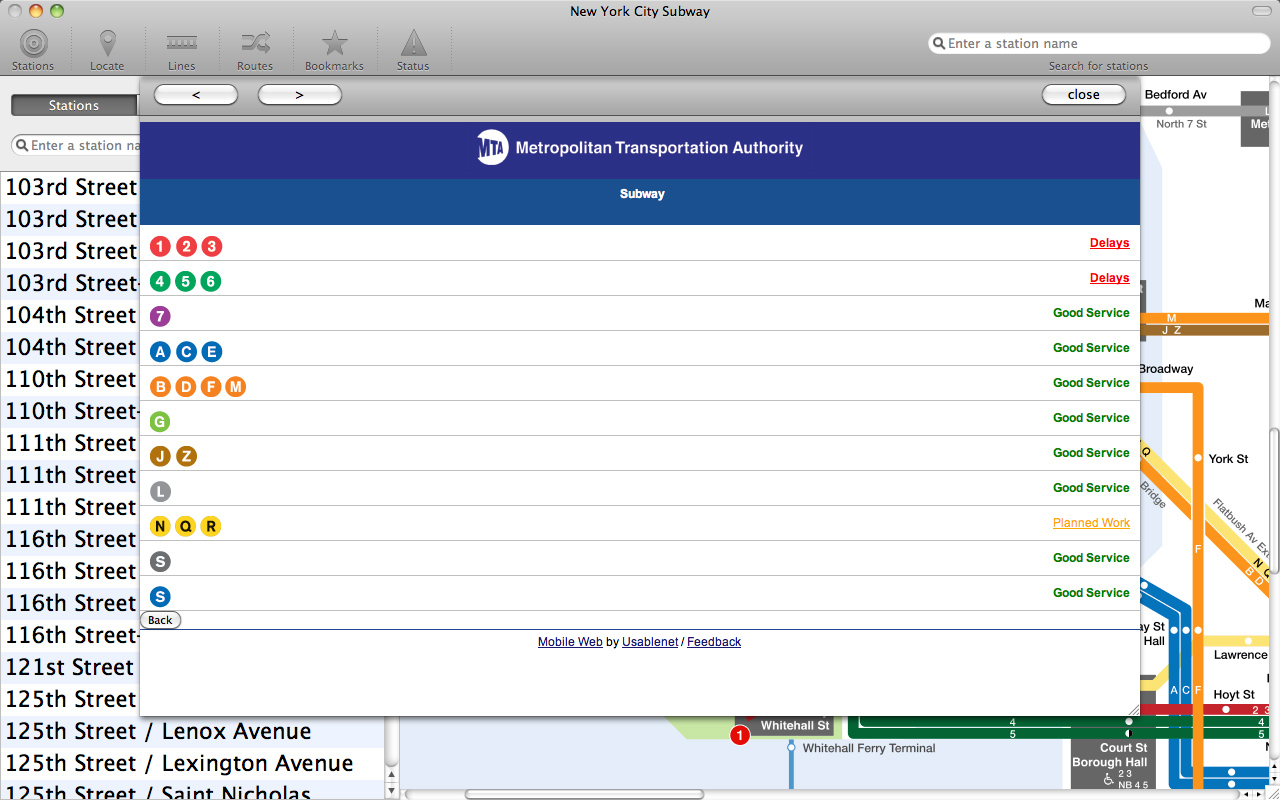Open Good Service link for 7 line

(x=1091, y=313)
